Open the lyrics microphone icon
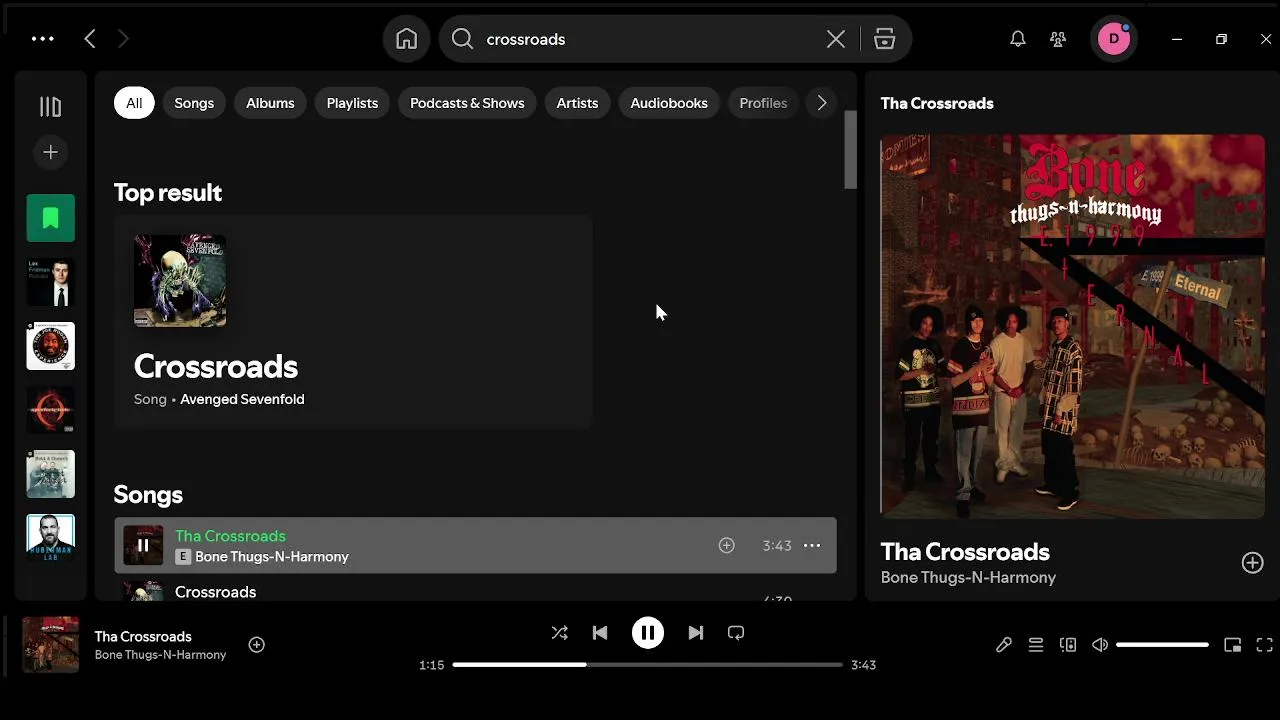Viewport: 1280px width, 720px height. [1004, 645]
